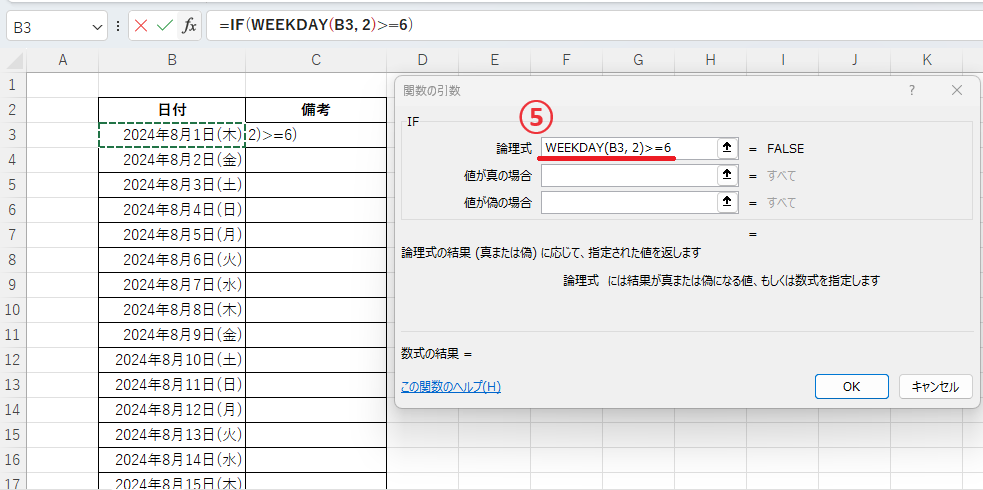
Task: Click cell 2024年8月4日(日)
Action: click(x=172, y=210)
